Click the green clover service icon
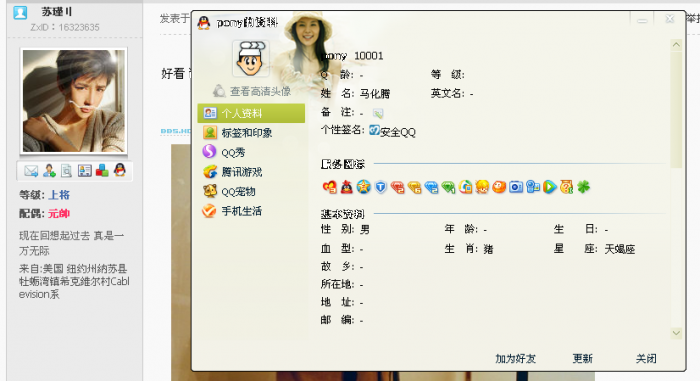The height and width of the screenshot is (381, 700). coord(583,187)
